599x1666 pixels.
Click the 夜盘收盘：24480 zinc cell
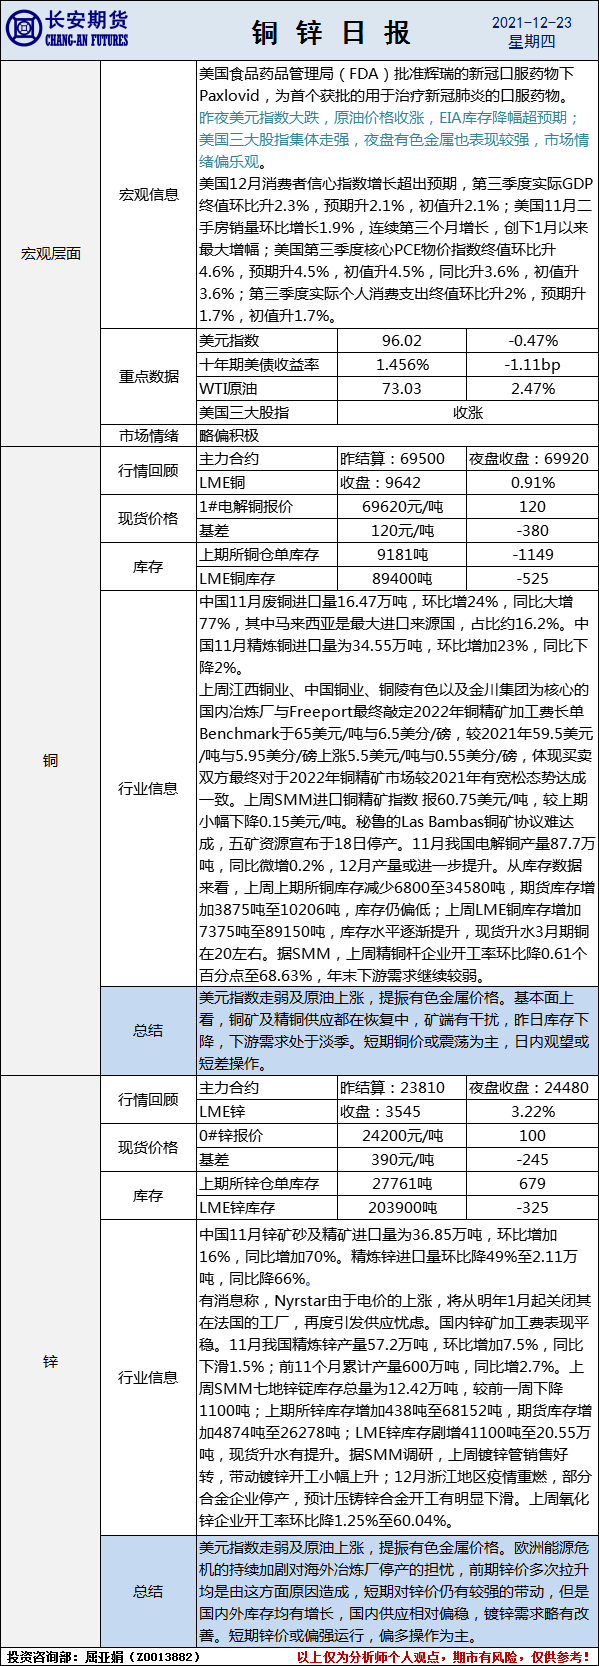(x=532, y=1087)
